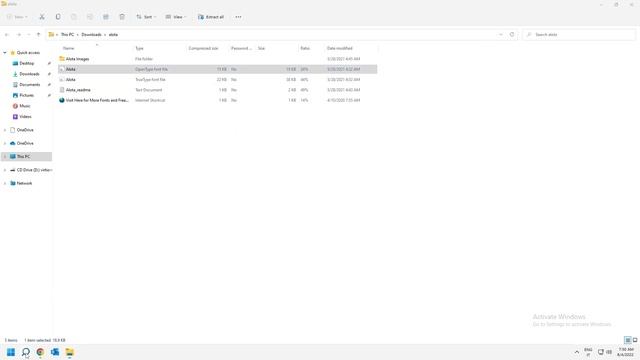Select Desktop under Quick access
This screenshot has width=640, height=360.
tap(27, 63)
